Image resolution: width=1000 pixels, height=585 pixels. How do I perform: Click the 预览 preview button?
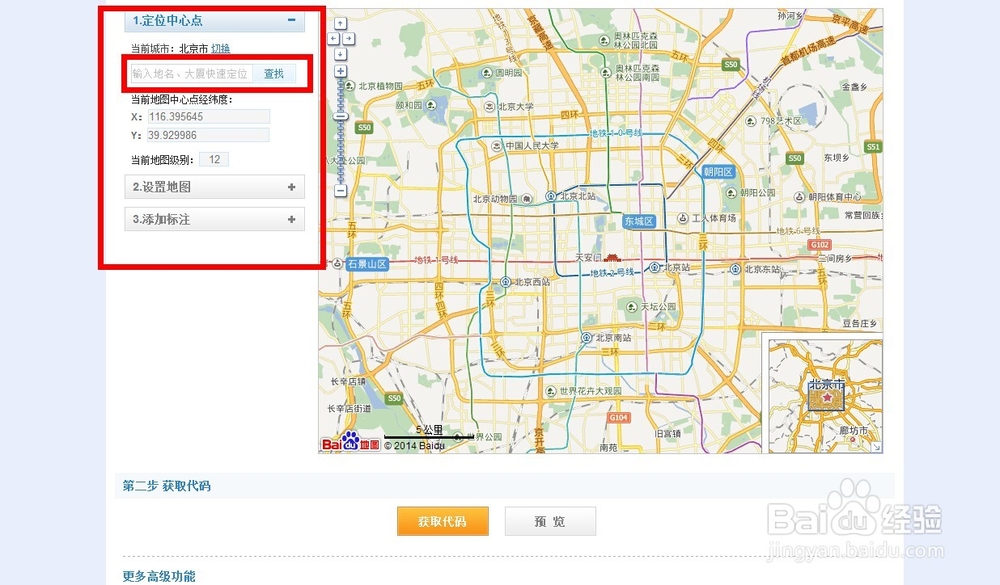coord(550,521)
